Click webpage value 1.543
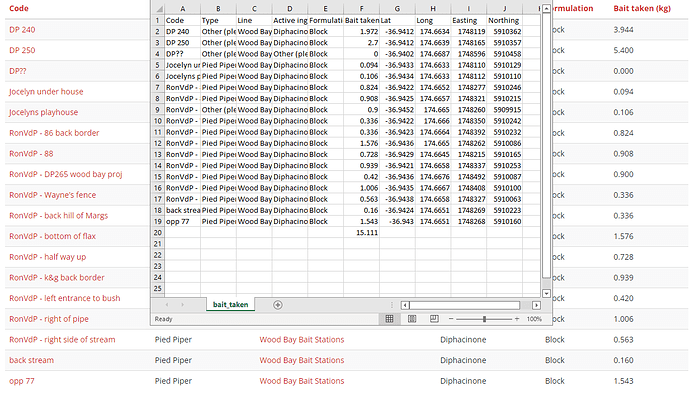The image size is (690, 396). 623,381
